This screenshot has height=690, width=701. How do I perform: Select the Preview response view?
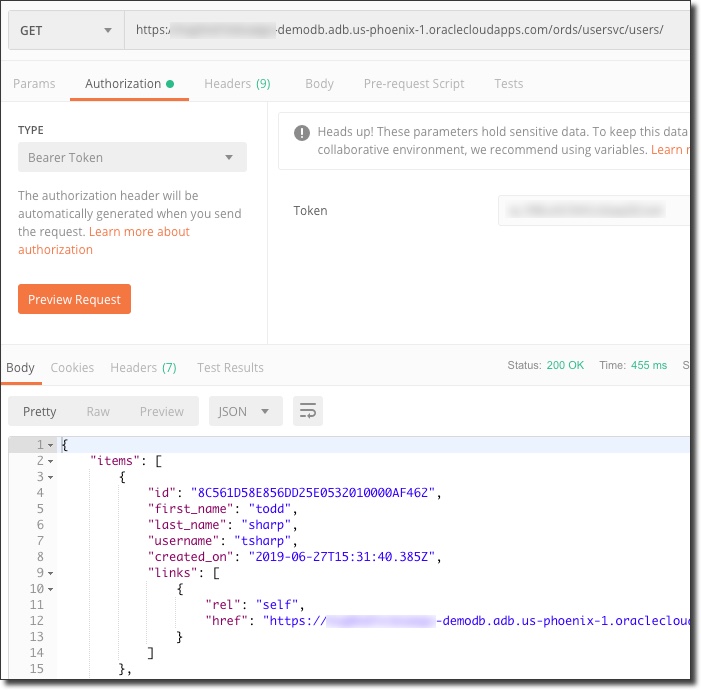(162, 411)
